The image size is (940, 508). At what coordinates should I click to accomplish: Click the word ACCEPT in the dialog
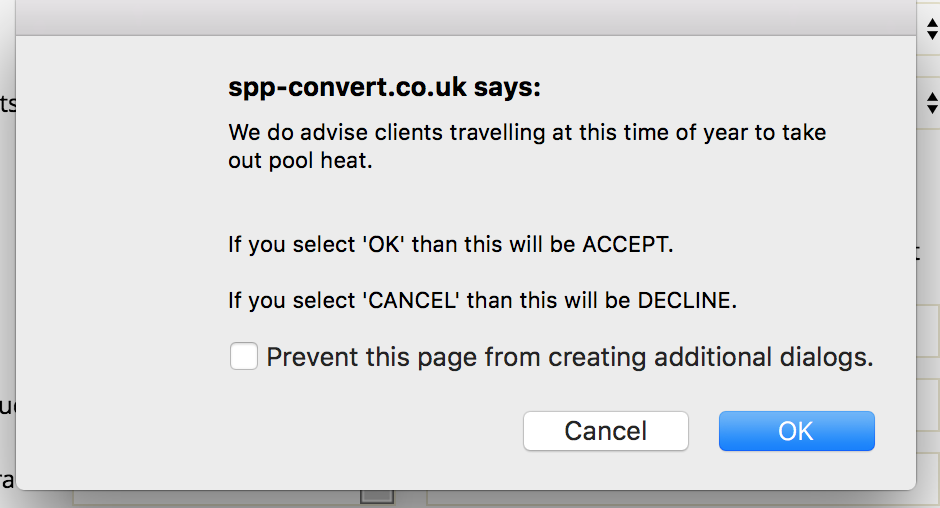627,244
